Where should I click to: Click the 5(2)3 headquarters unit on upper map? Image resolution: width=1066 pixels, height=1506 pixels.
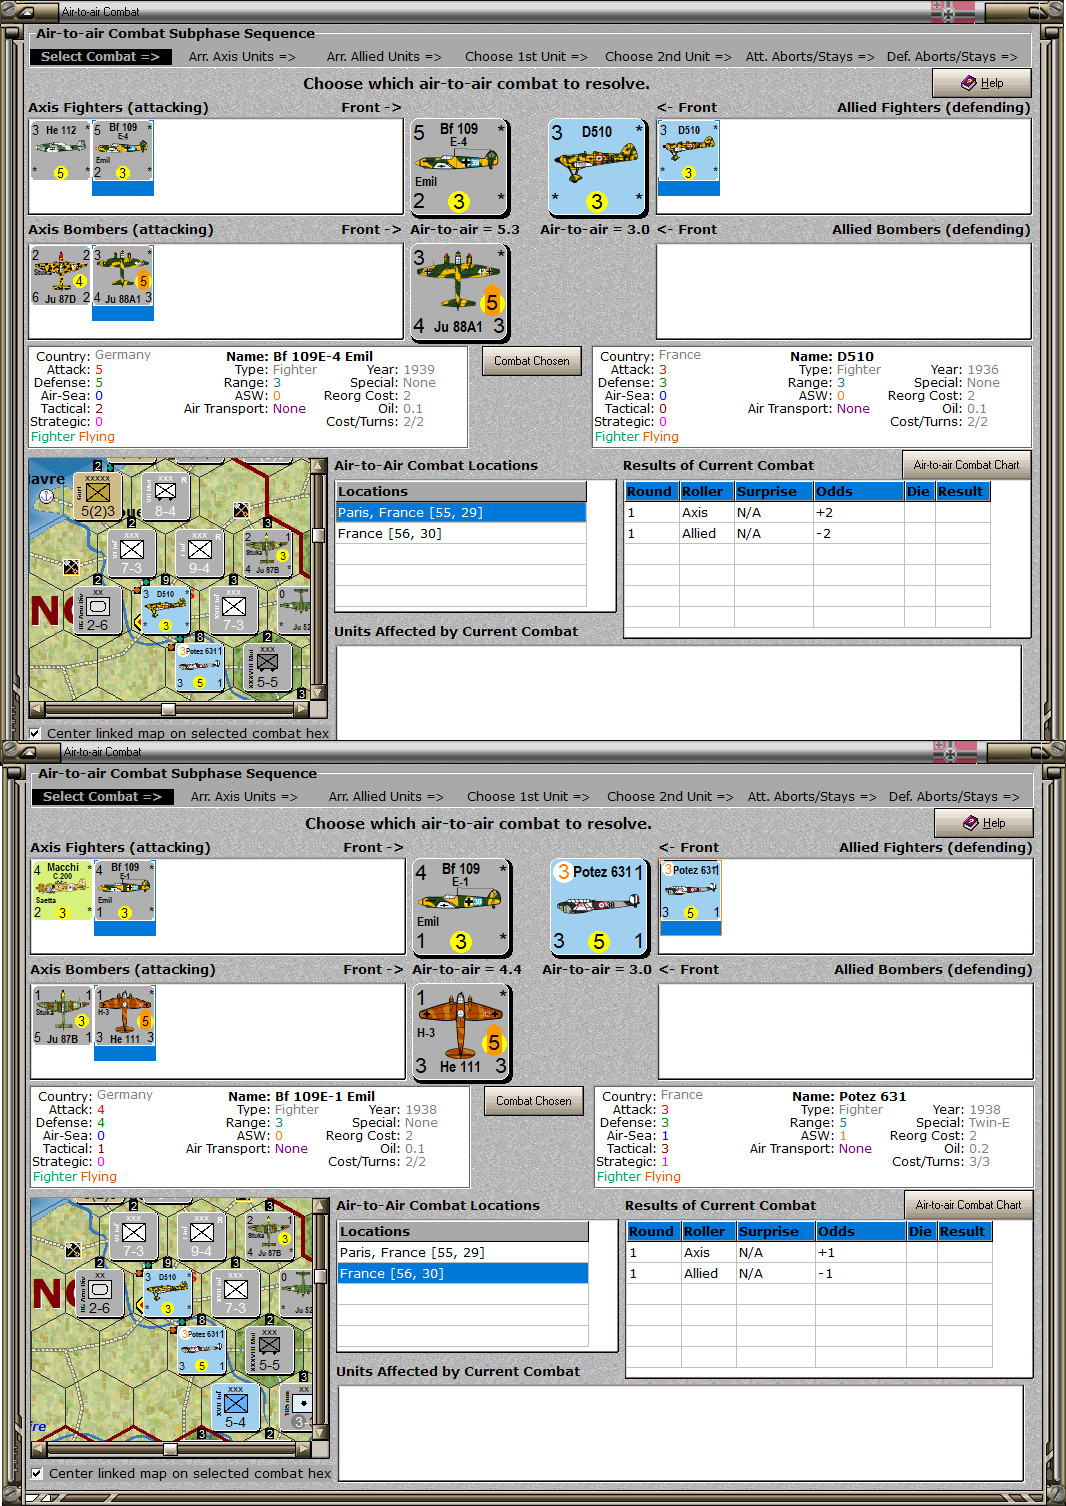(98, 496)
